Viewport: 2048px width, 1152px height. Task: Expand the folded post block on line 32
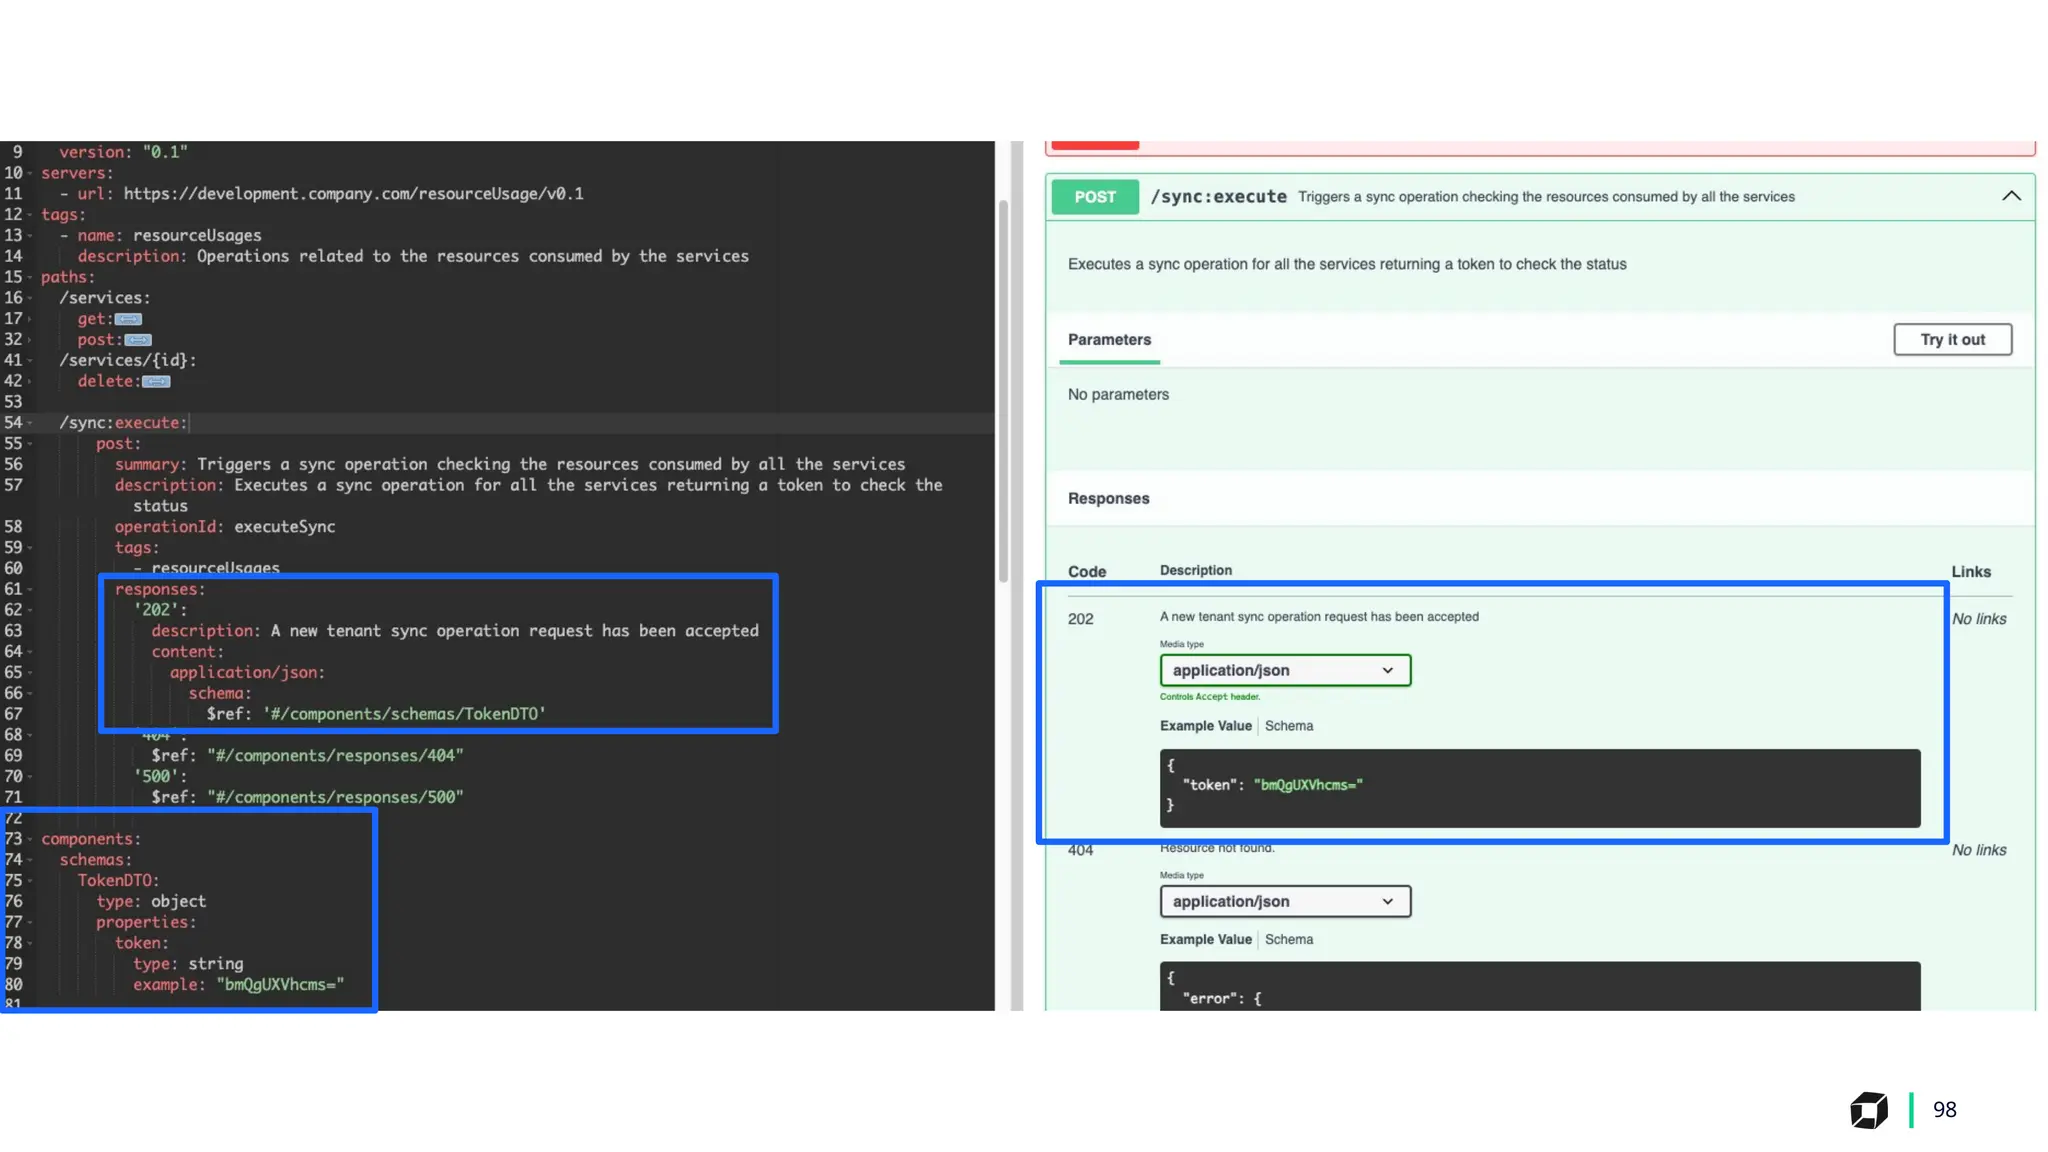point(138,340)
